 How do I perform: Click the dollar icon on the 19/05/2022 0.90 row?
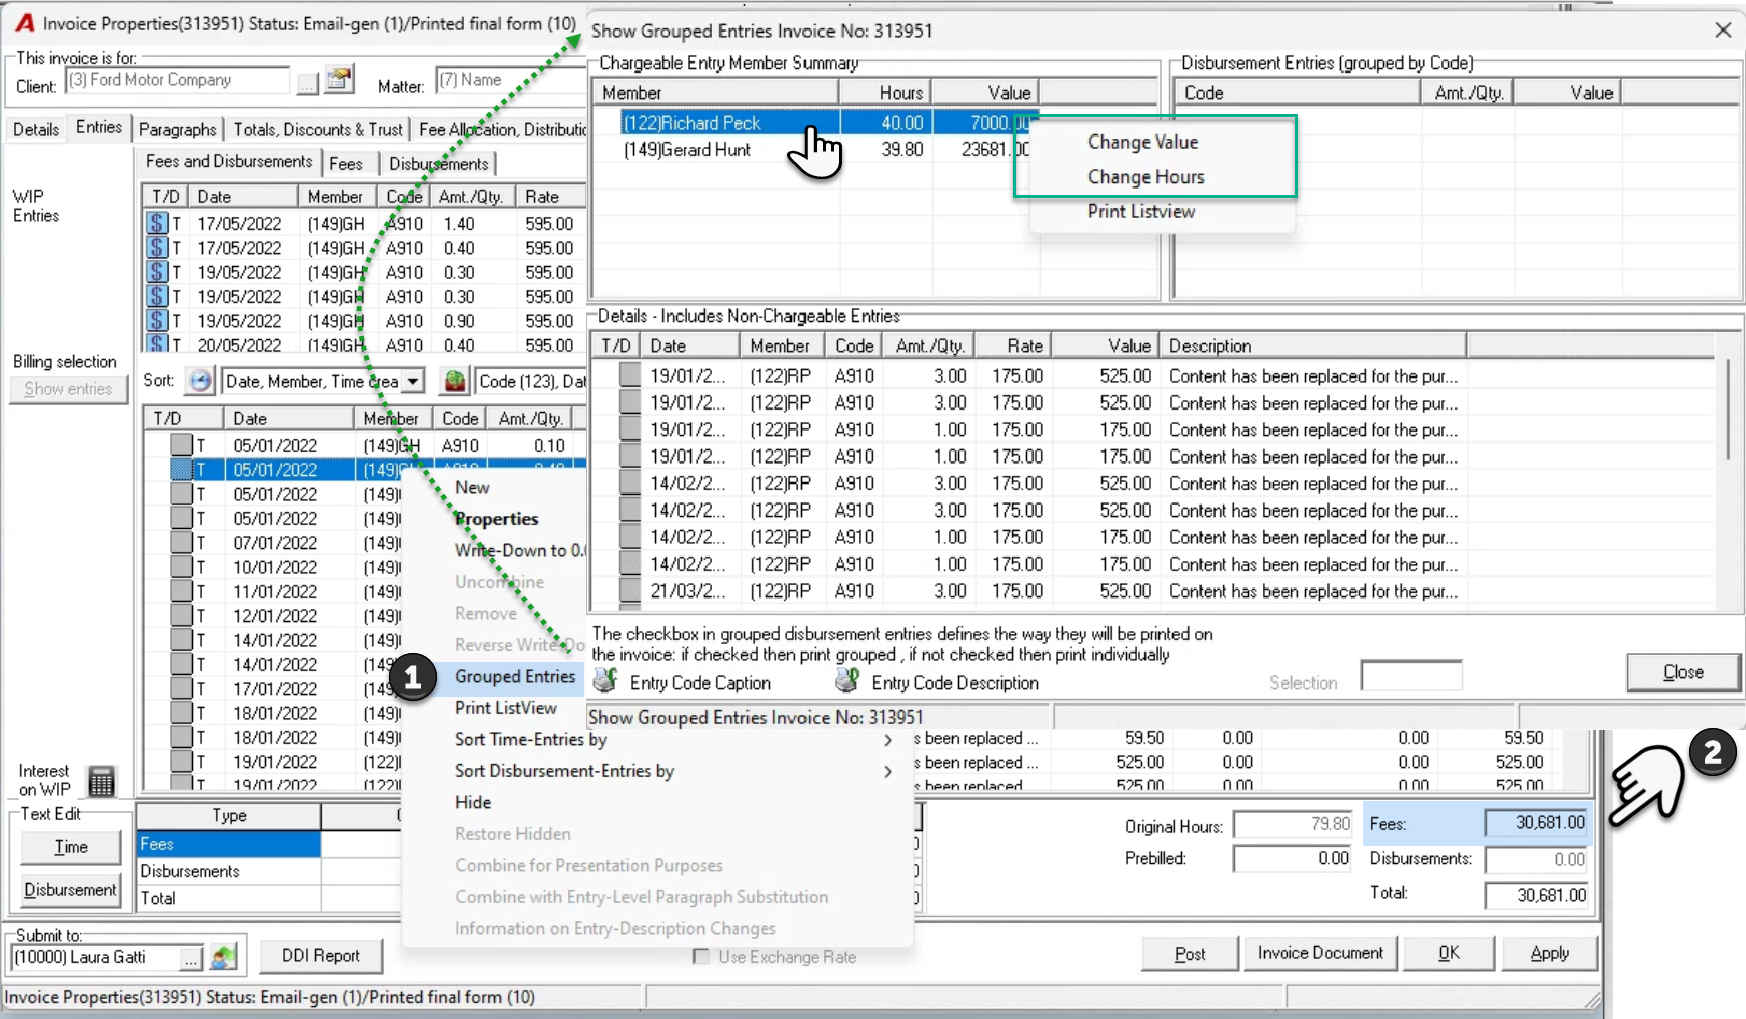pyautogui.click(x=157, y=320)
